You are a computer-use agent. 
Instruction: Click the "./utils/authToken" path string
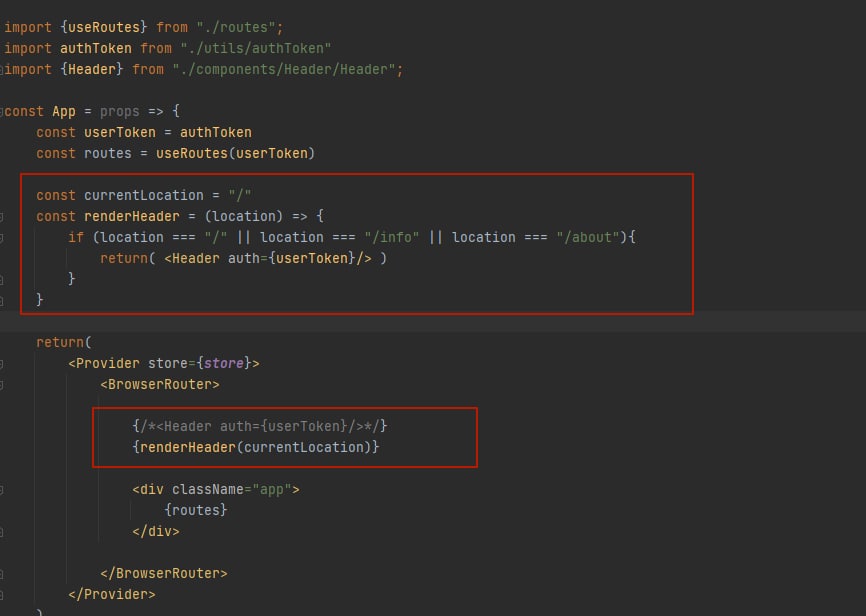point(256,48)
